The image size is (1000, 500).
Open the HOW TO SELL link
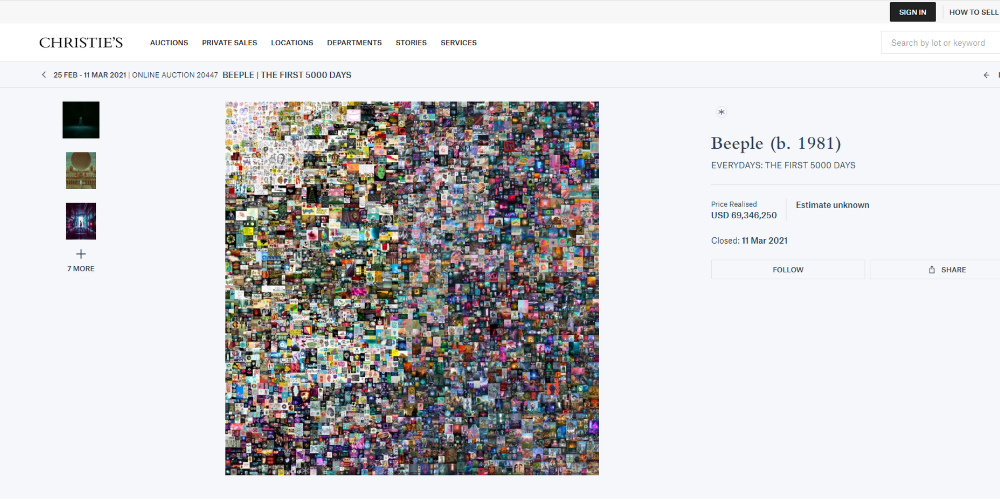pyautogui.click(x=974, y=12)
